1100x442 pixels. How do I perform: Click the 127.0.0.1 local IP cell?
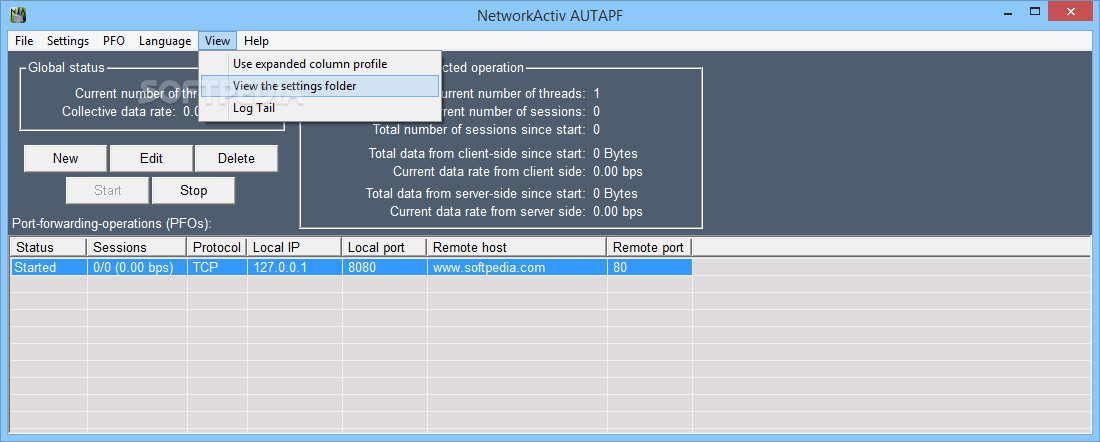tap(294, 267)
